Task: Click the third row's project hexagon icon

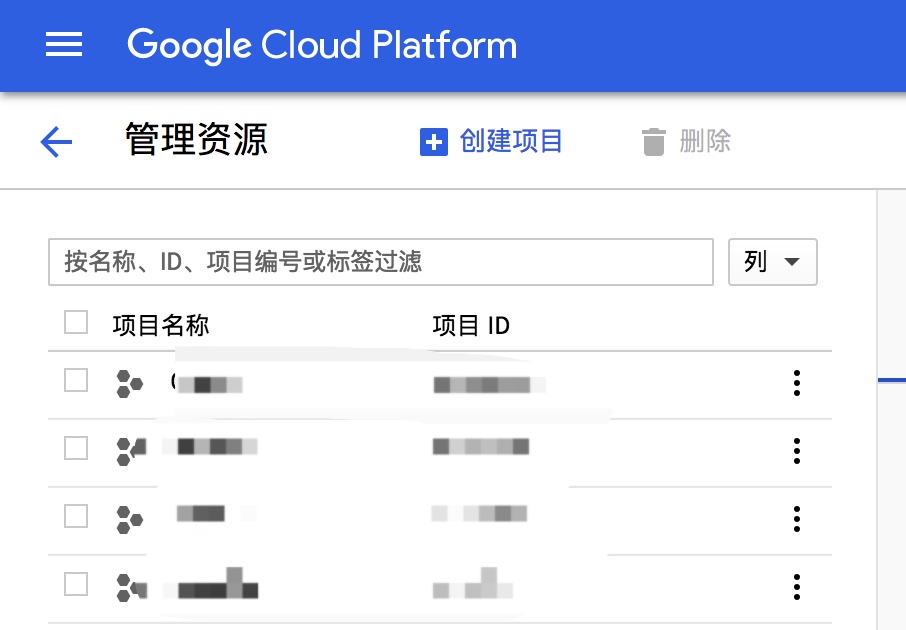Action: 129,520
